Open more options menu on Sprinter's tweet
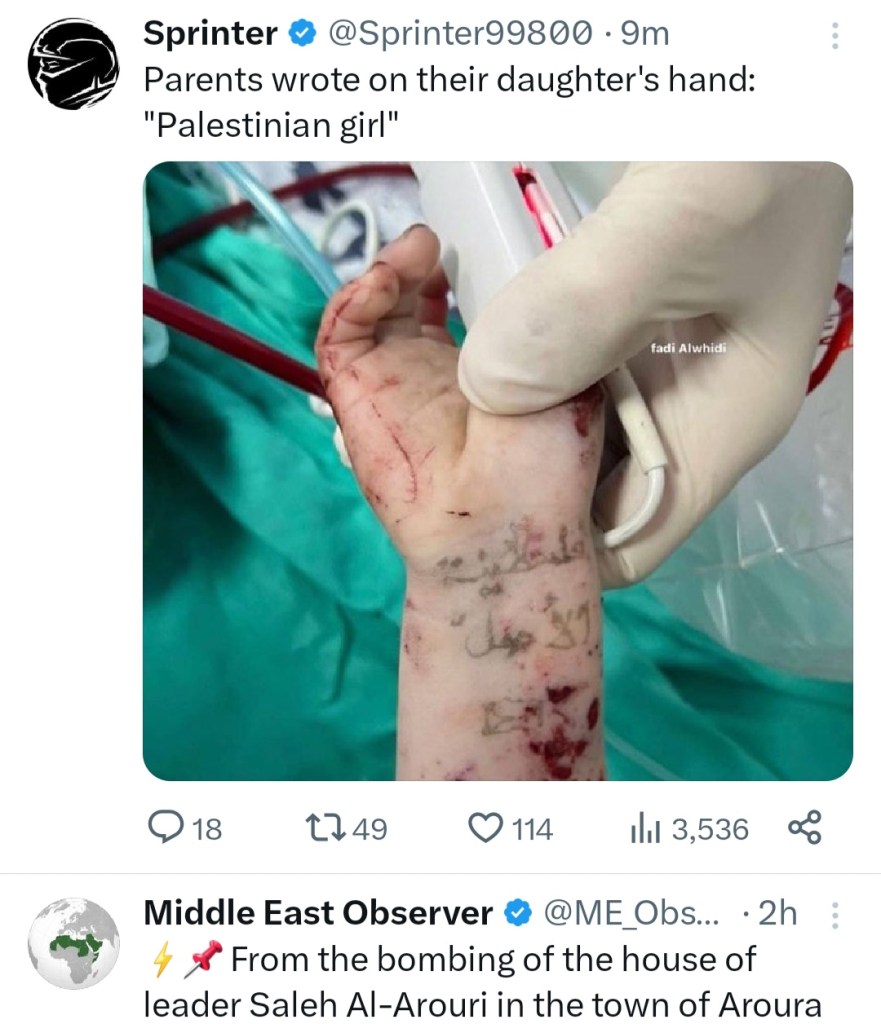881x1024 pixels. (836, 36)
